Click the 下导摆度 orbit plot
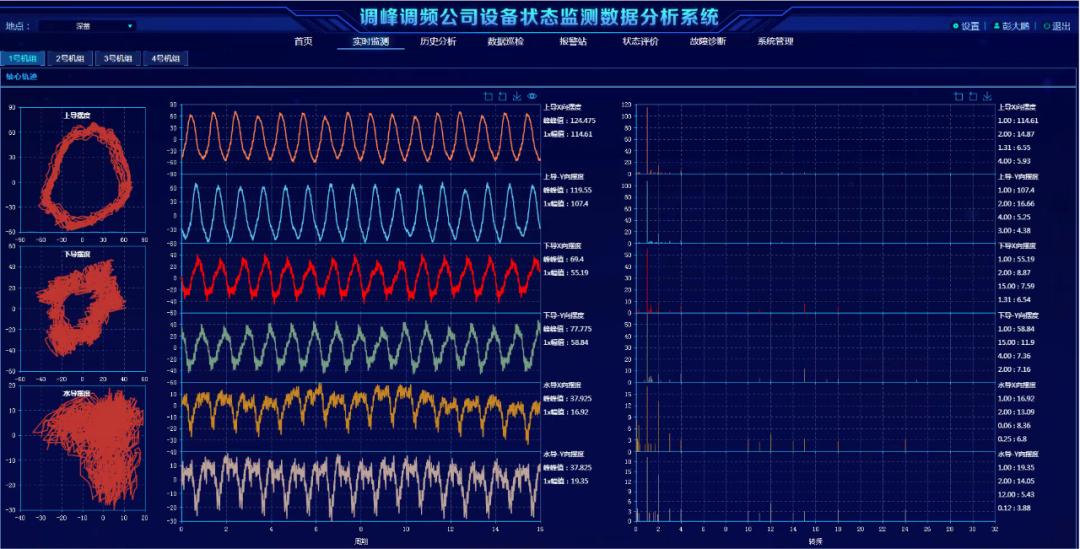Viewport: 1080px width, 549px height. coord(83,309)
